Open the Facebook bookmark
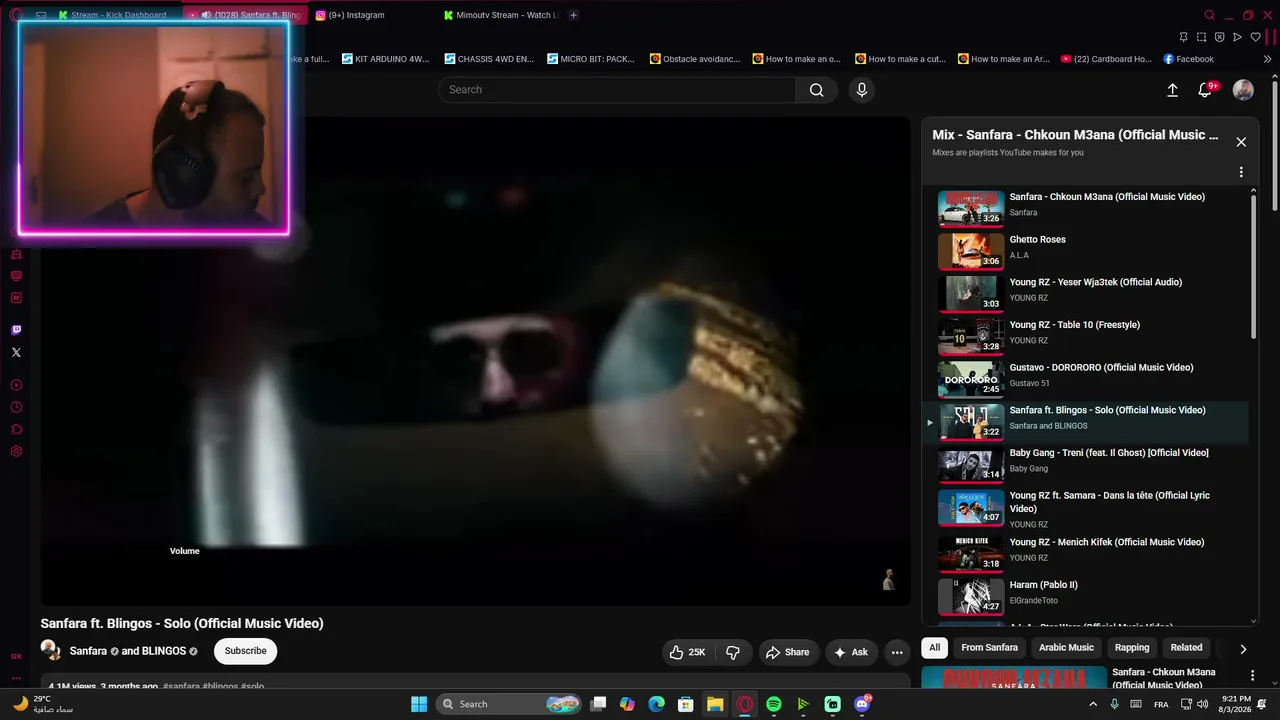This screenshot has width=1280, height=720. 1188,59
